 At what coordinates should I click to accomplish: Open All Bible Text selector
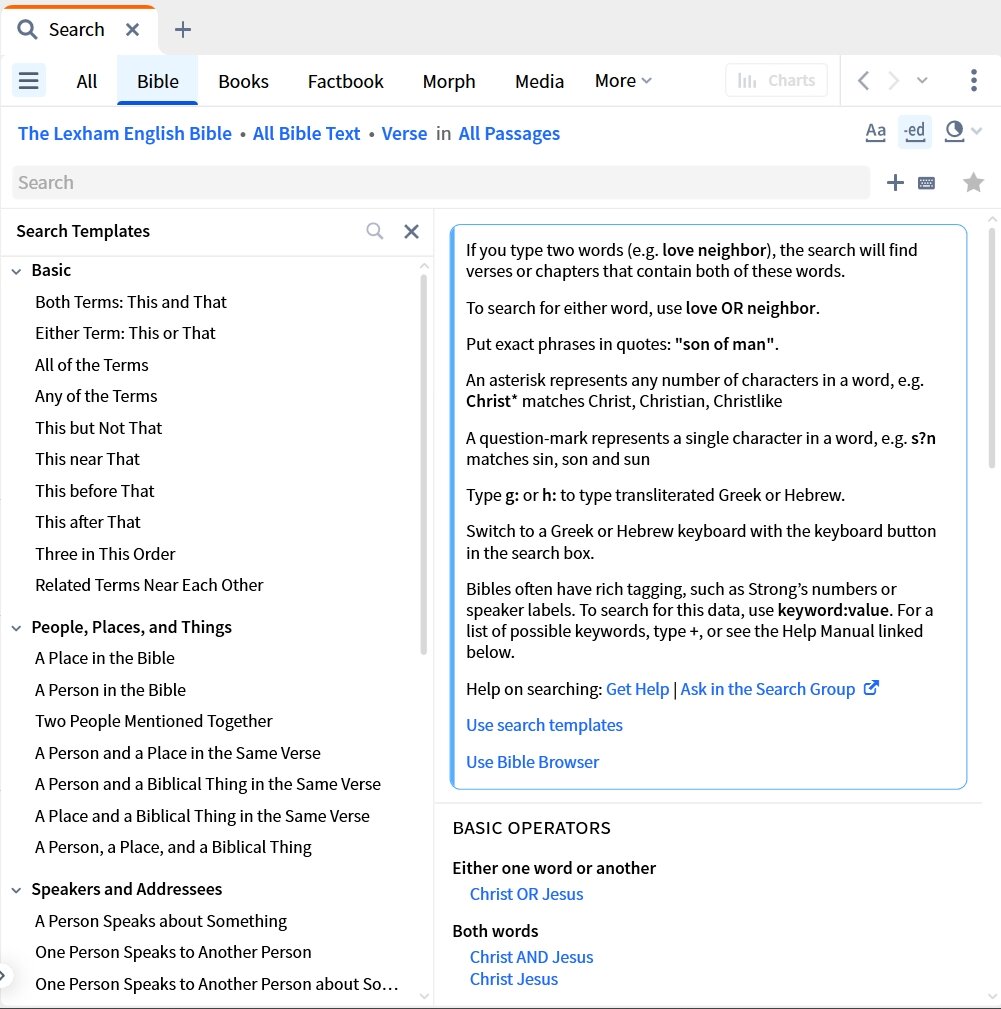point(306,133)
